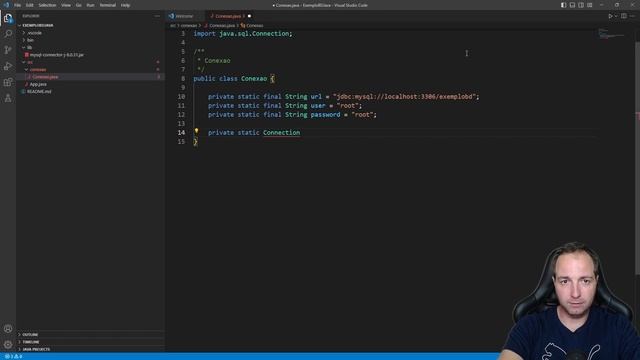The image size is (640, 360).
Task: Open the Help menu
Action: click(x=125, y=5)
